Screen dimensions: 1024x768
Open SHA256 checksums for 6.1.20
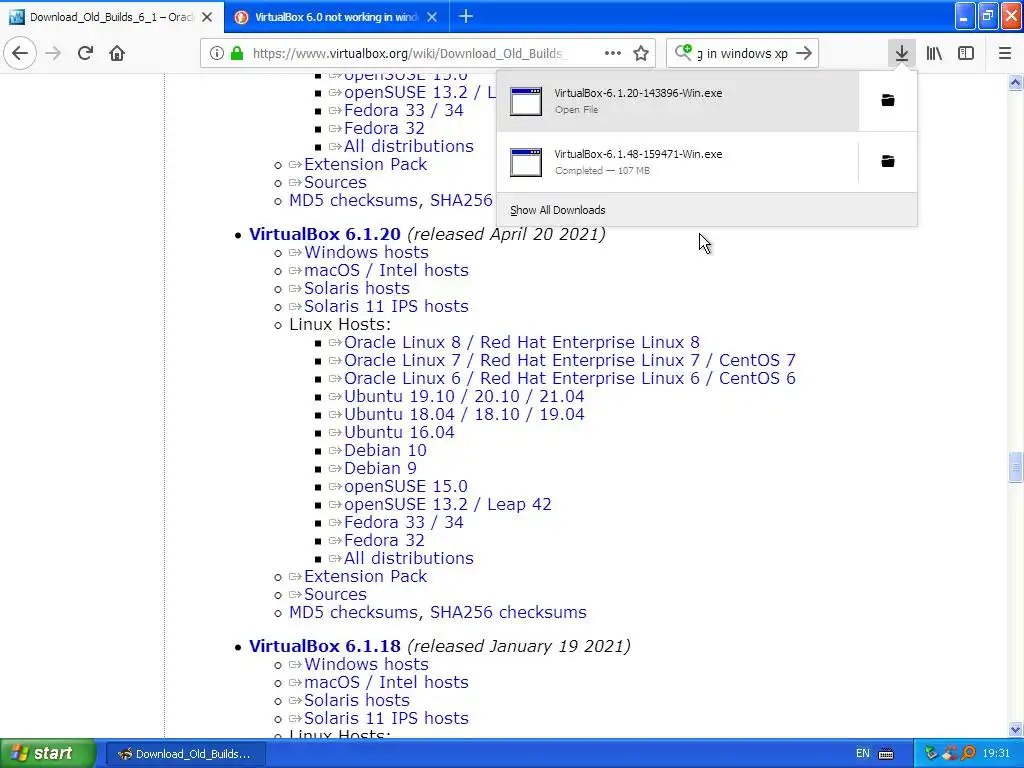pos(508,613)
